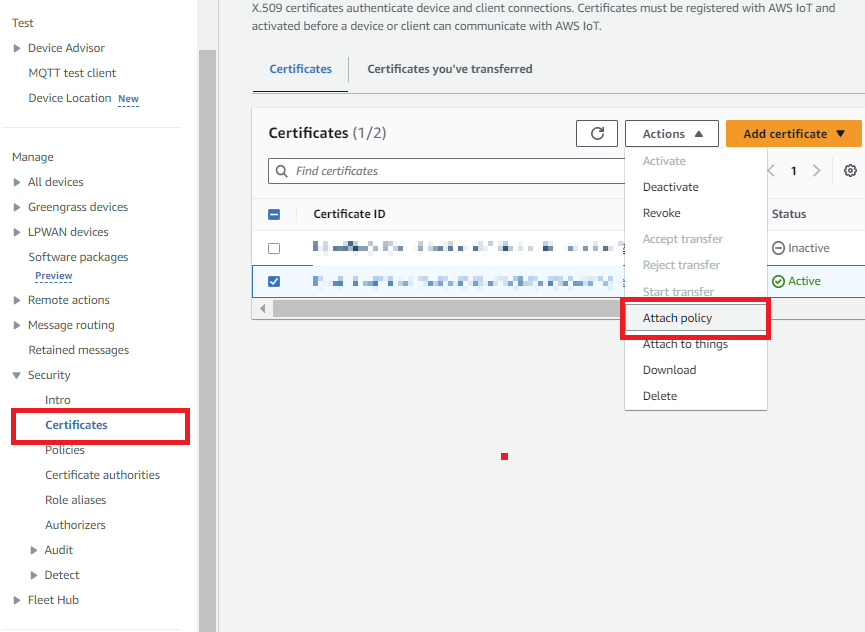Check the inactive certificate's row checkbox

point(274,248)
